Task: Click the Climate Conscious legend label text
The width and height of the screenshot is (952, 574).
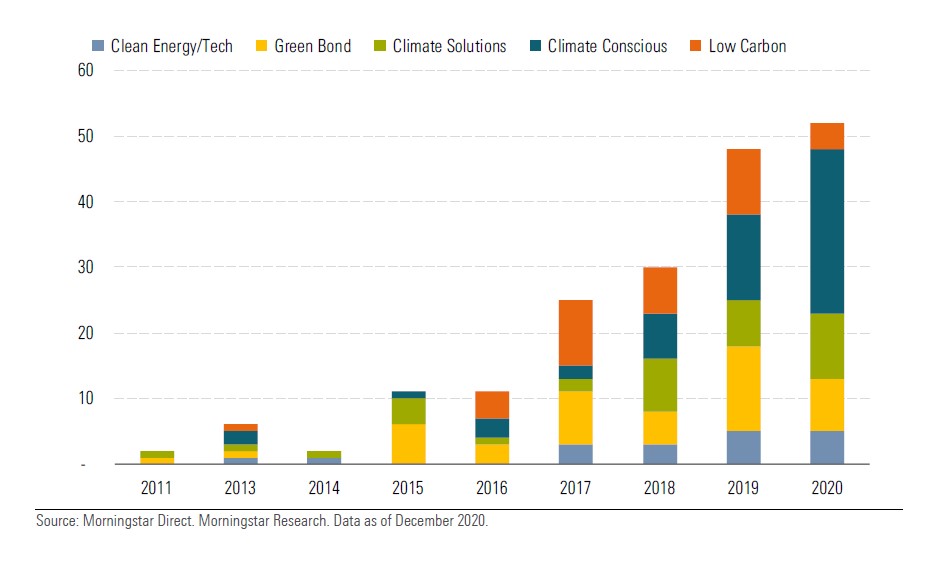Action: (607, 46)
